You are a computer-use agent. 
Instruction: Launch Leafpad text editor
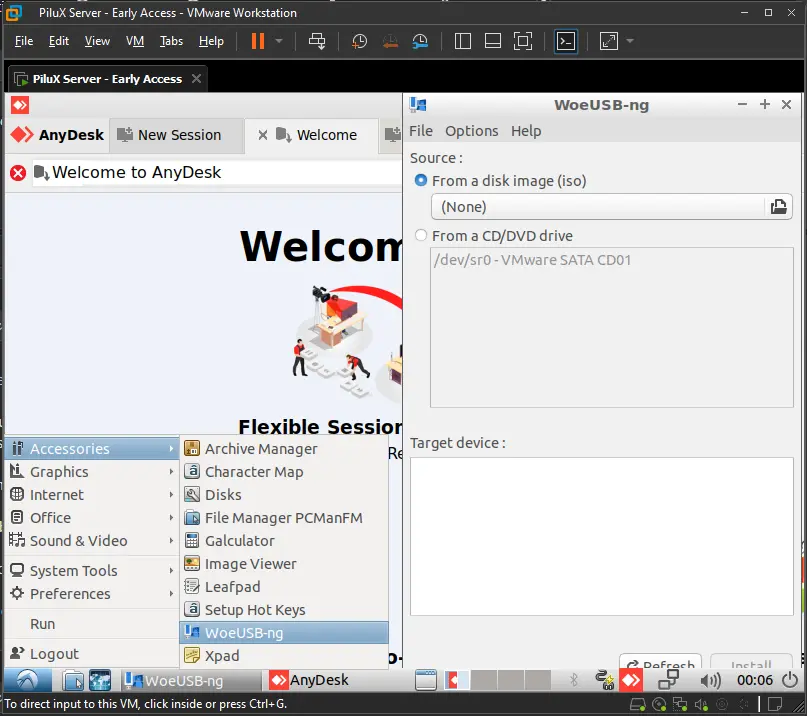click(284, 586)
